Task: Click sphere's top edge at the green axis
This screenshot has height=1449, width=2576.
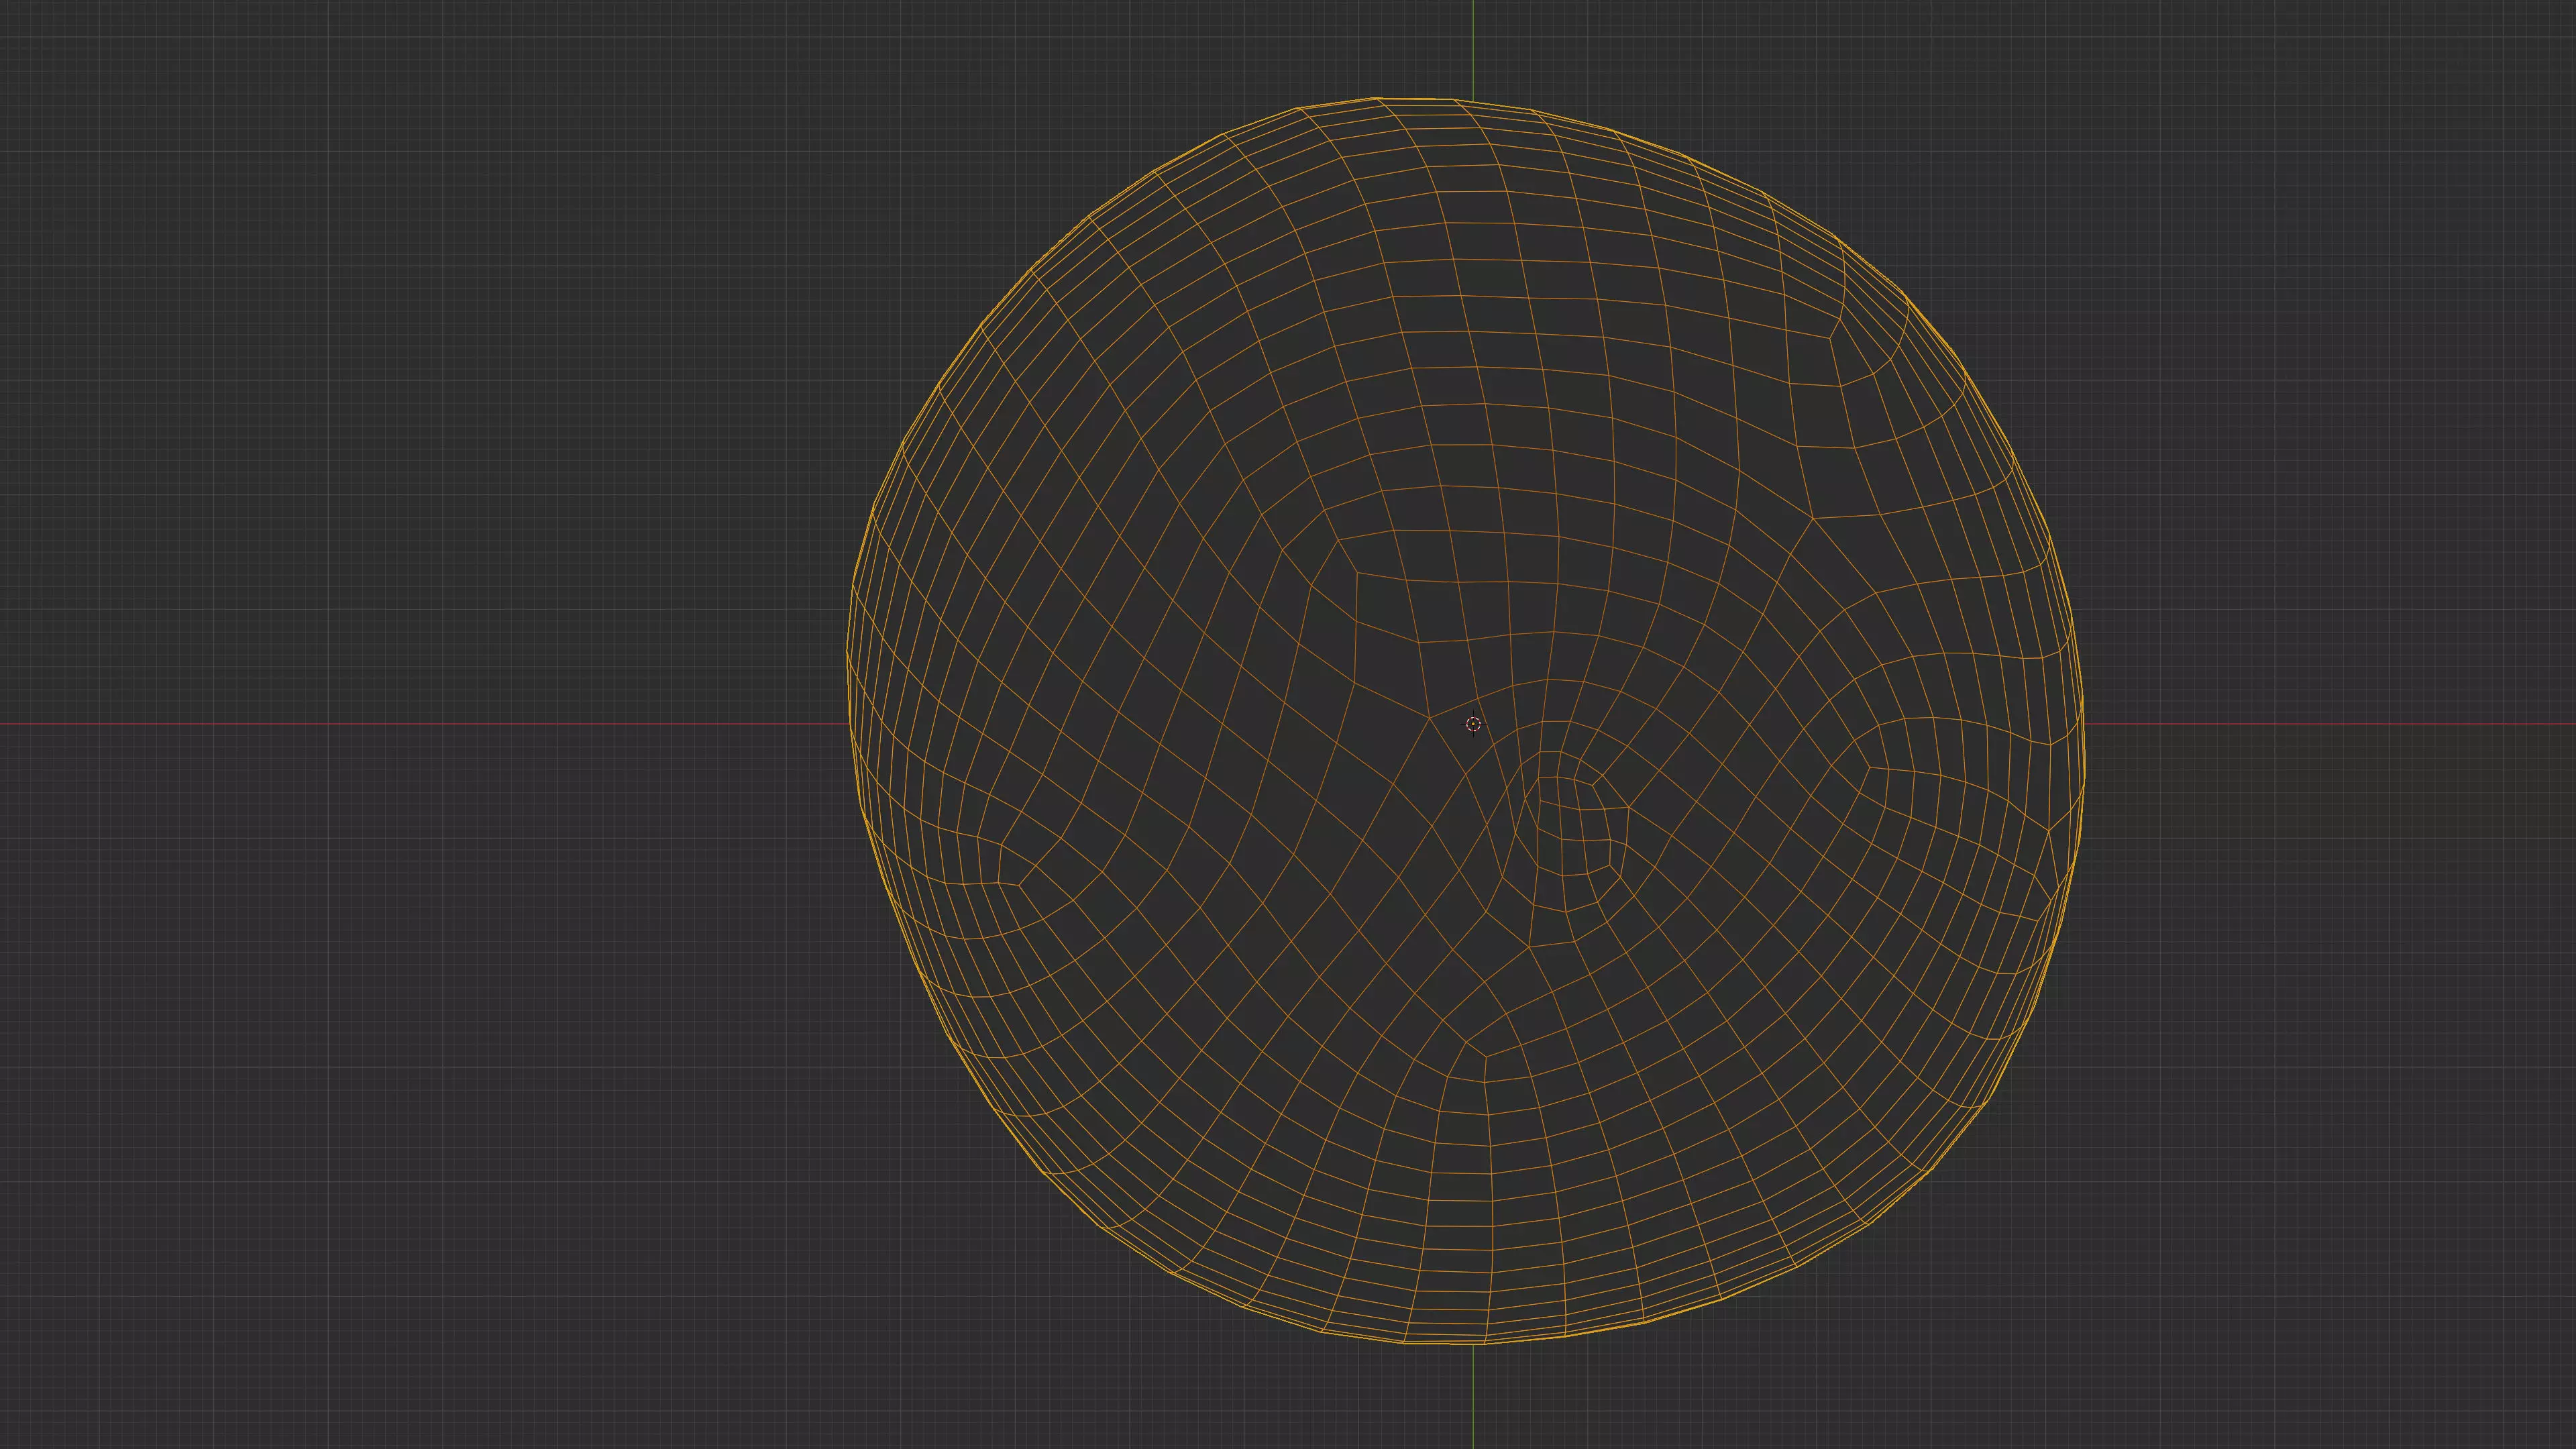Action: [x=1473, y=100]
